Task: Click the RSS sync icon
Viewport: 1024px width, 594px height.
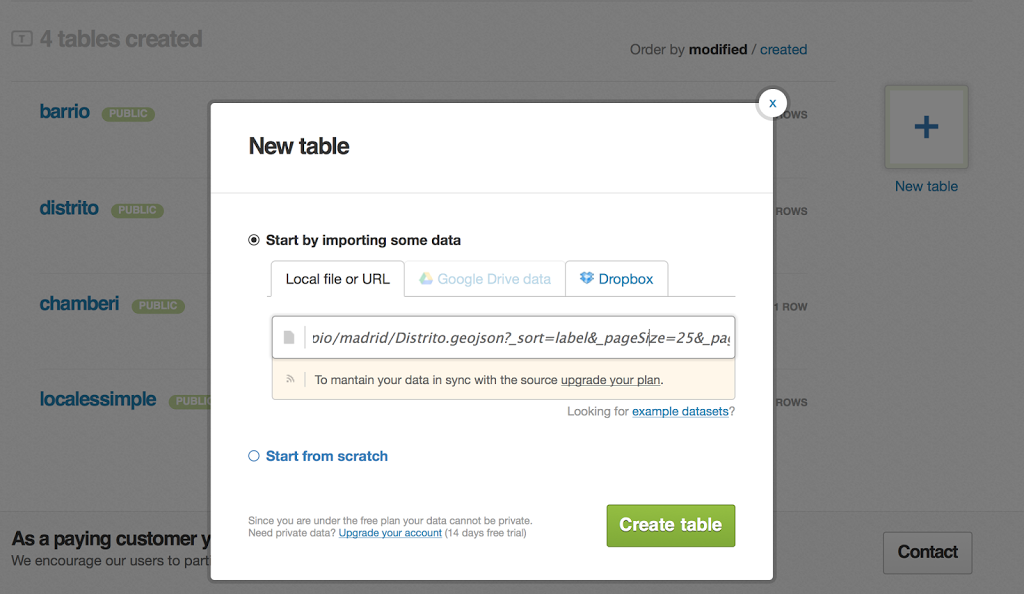Action: 291,380
